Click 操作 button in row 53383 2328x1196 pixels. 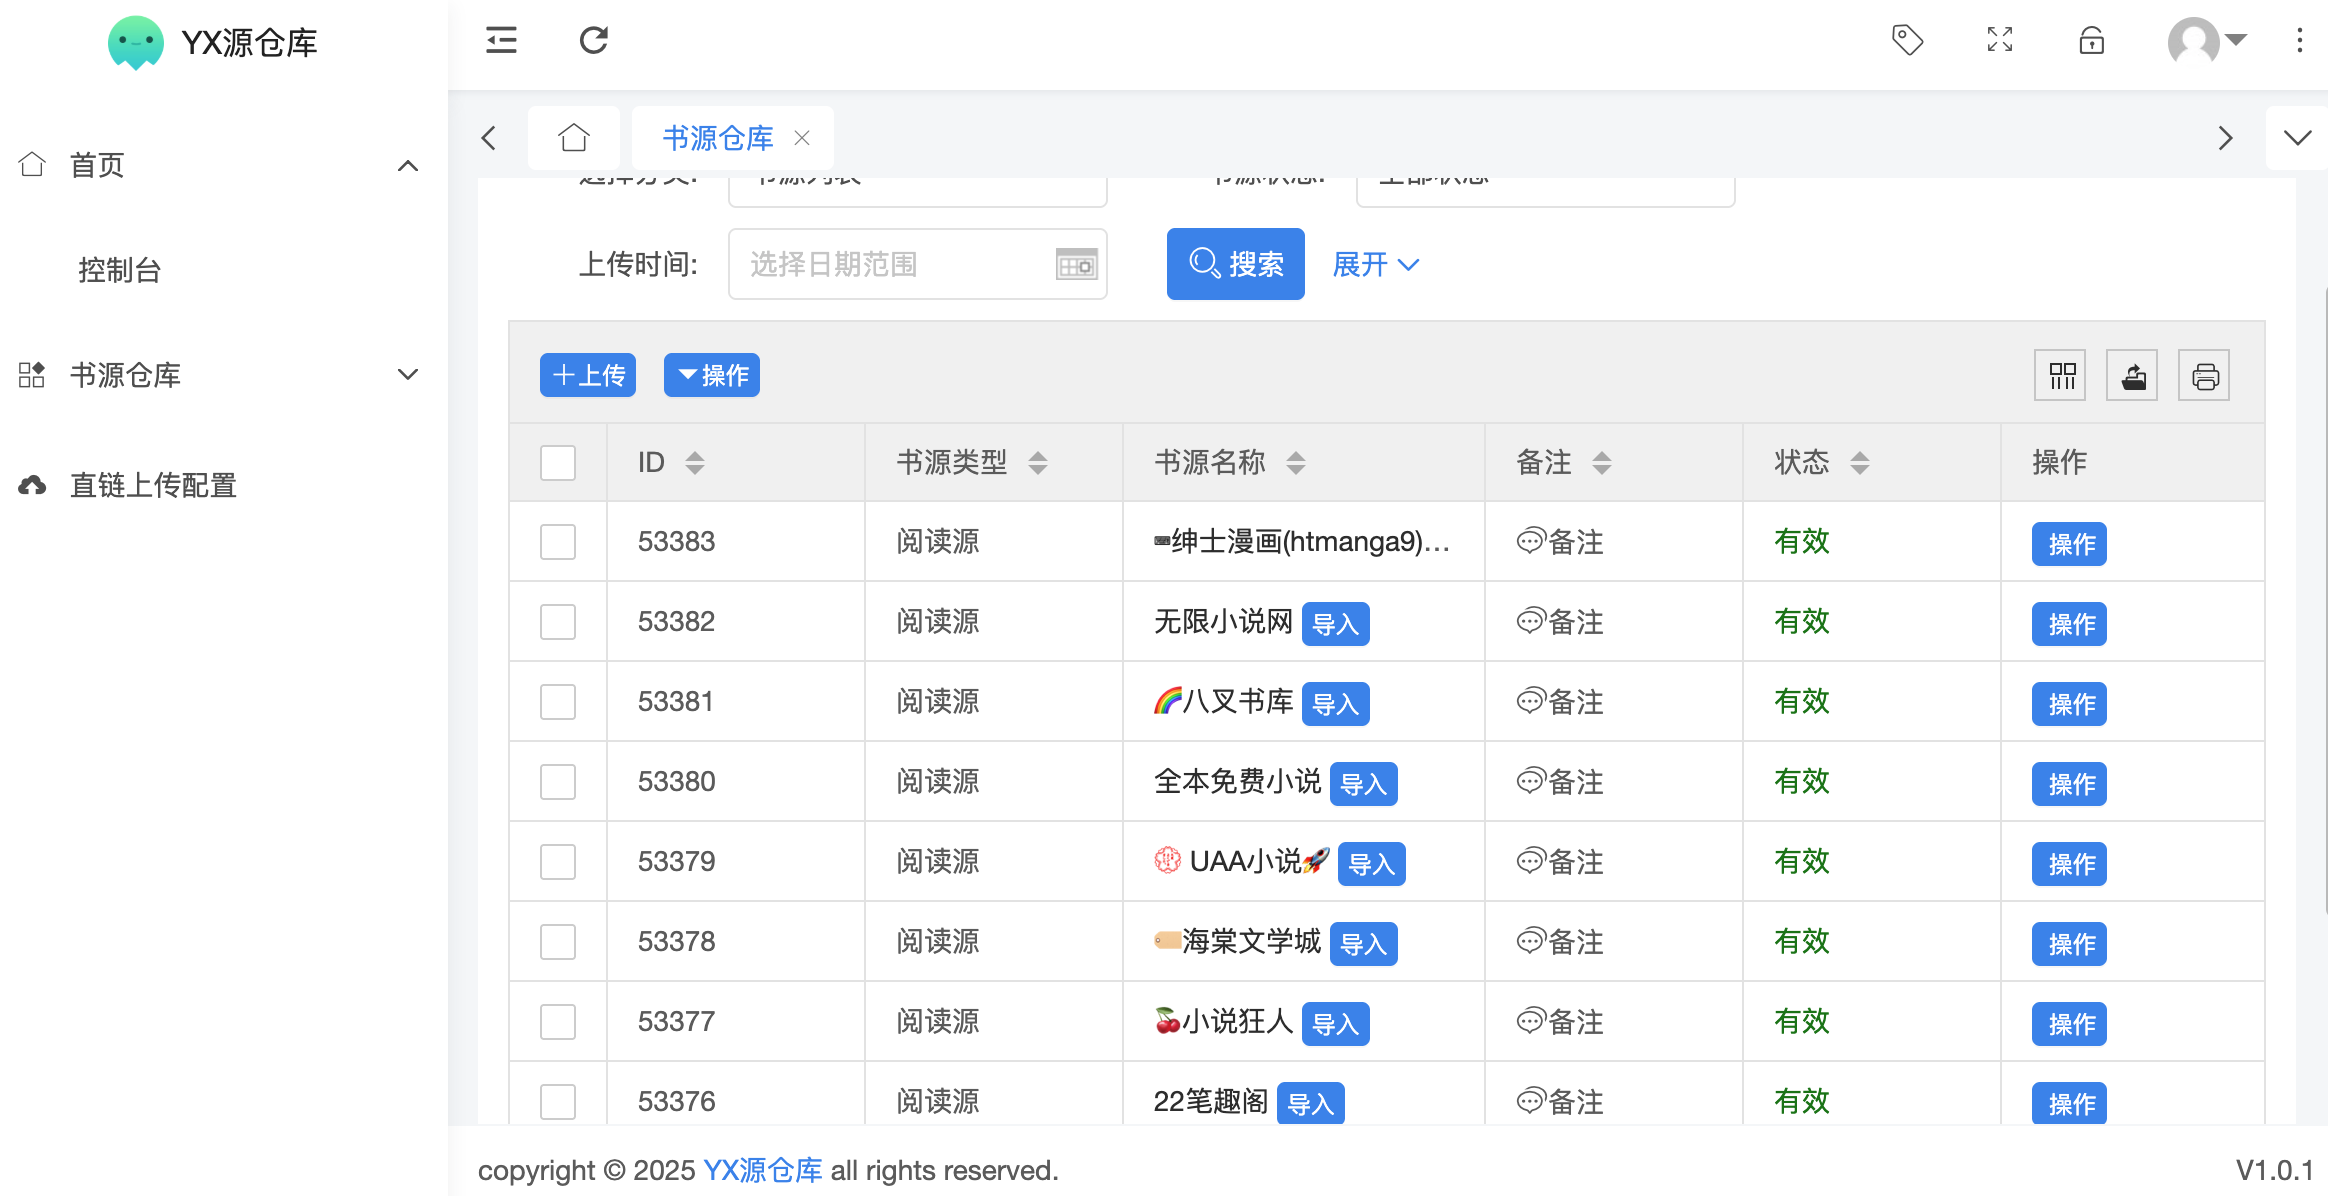click(x=2069, y=544)
